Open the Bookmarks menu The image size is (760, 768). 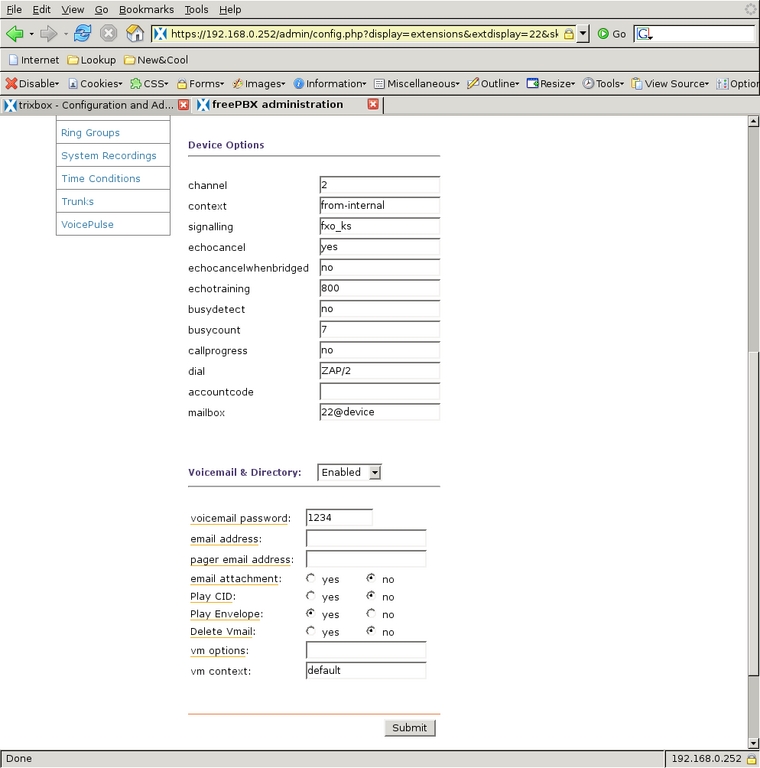click(x=146, y=9)
